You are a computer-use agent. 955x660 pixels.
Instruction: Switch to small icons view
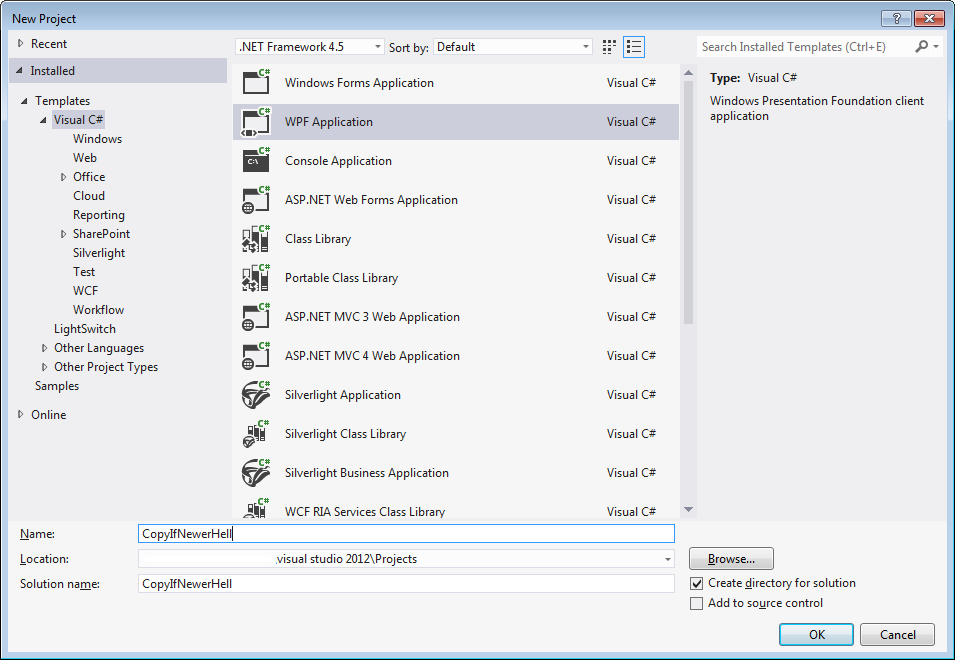pos(610,47)
